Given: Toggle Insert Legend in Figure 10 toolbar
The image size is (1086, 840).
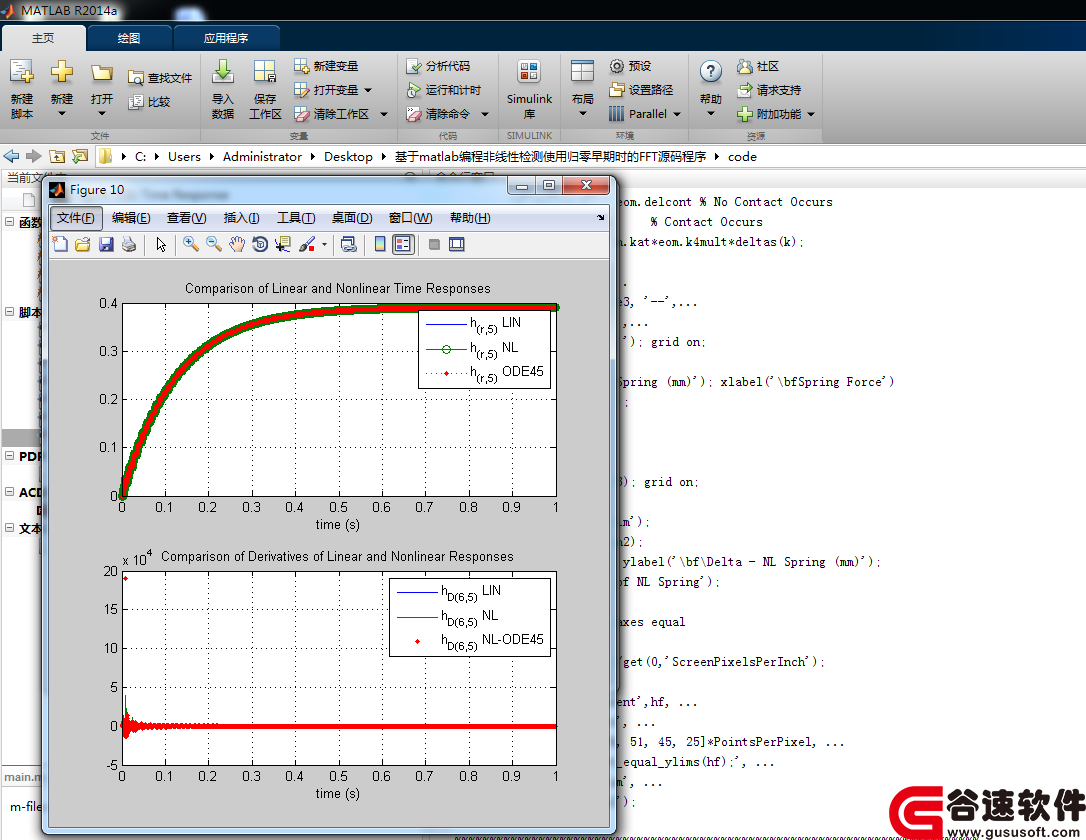Looking at the screenshot, I should pyautogui.click(x=403, y=244).
